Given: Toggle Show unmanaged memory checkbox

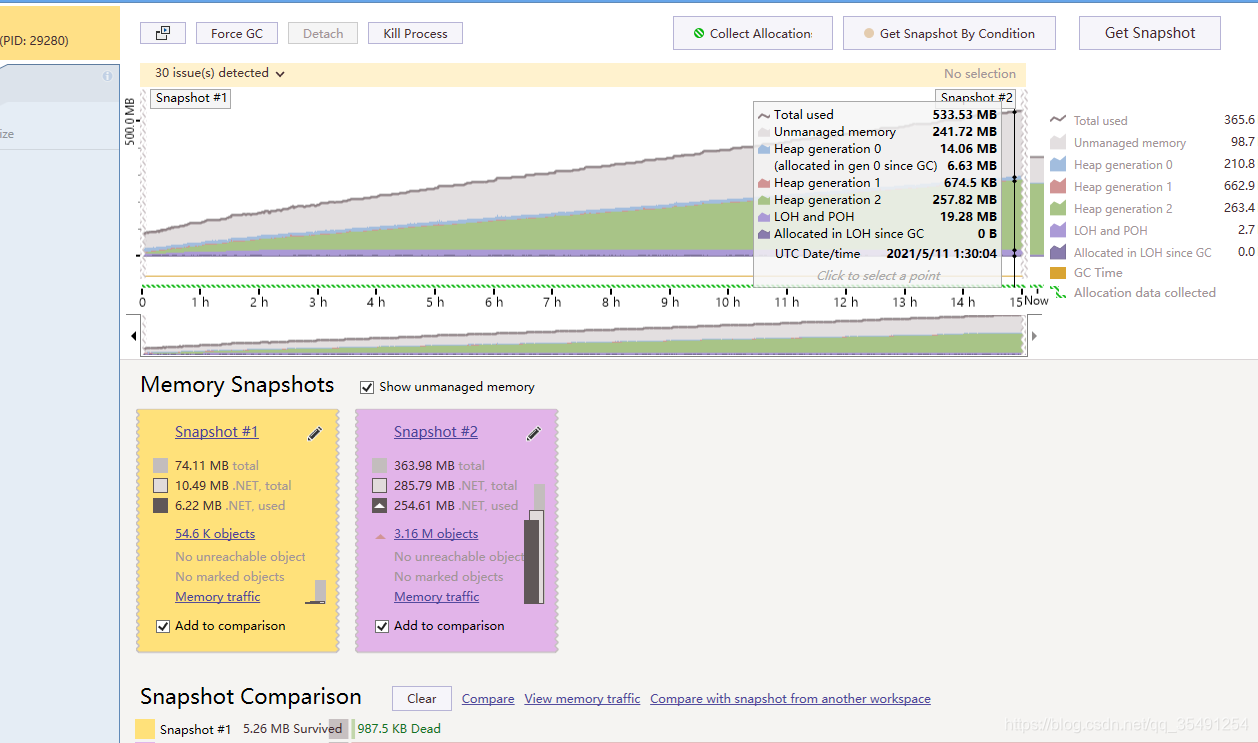Looking at the screenshot, I should (x=367, y=387).
